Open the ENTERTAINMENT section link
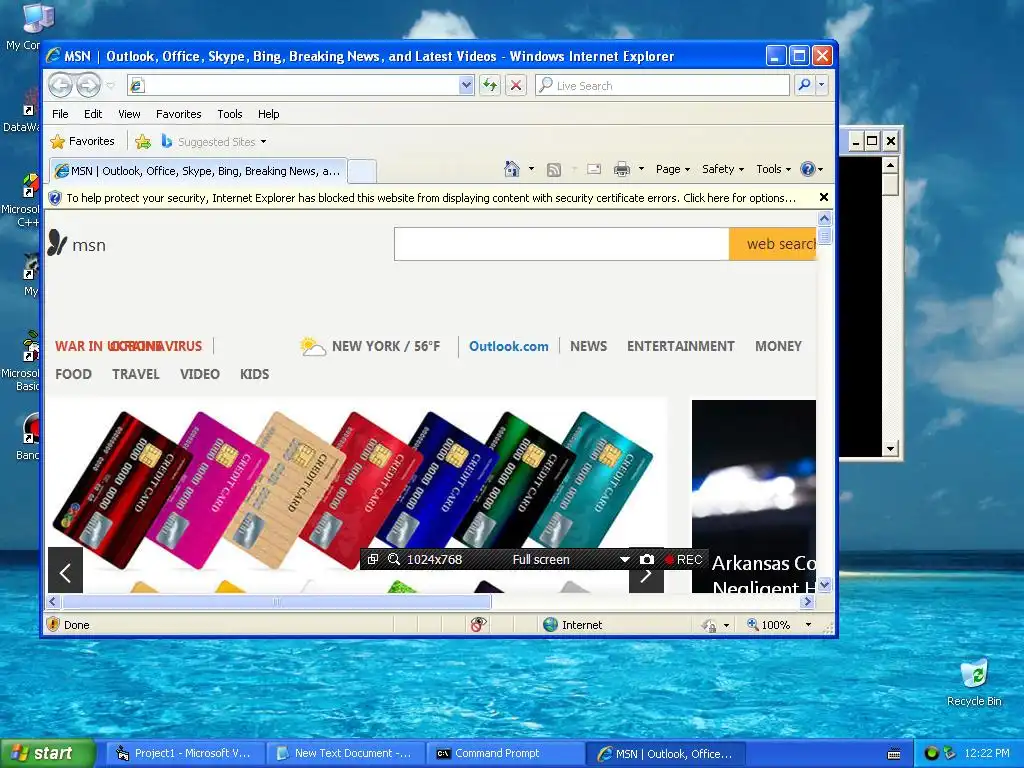This screenshot has height=768, width=1024. (x=680, y=346)
